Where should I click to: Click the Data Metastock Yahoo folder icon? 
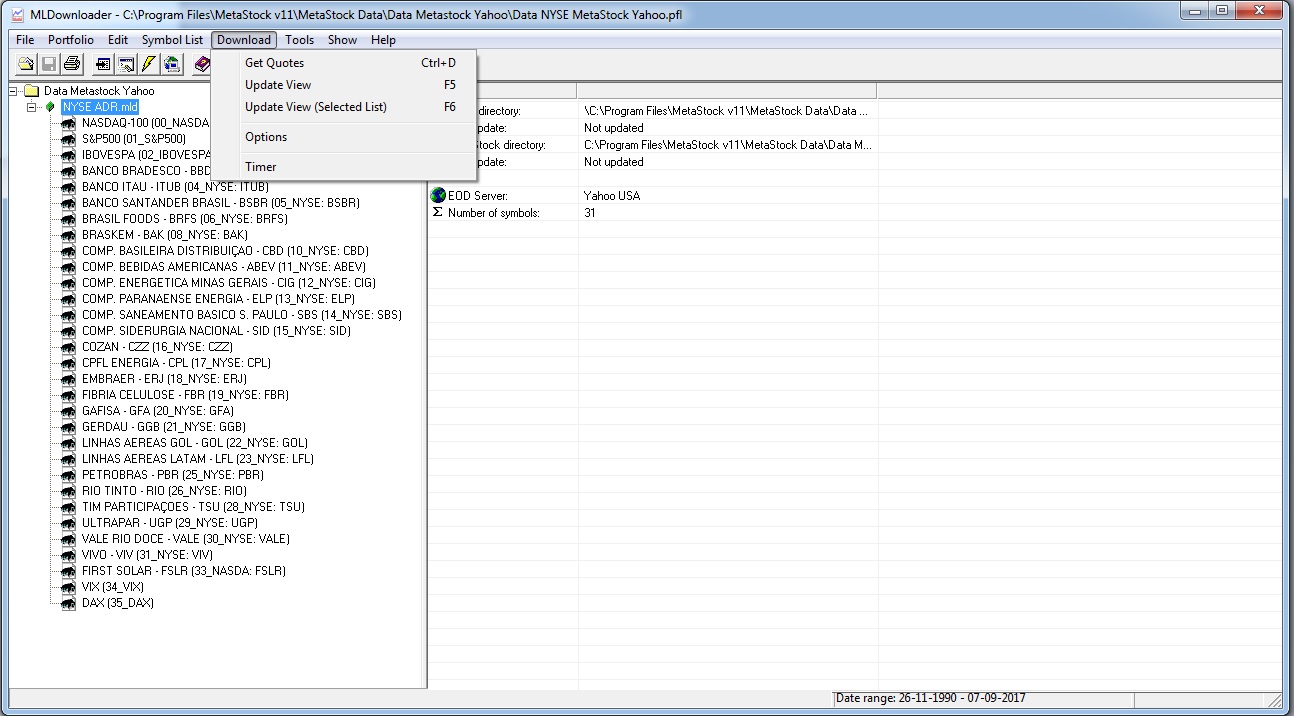point(32,91)
